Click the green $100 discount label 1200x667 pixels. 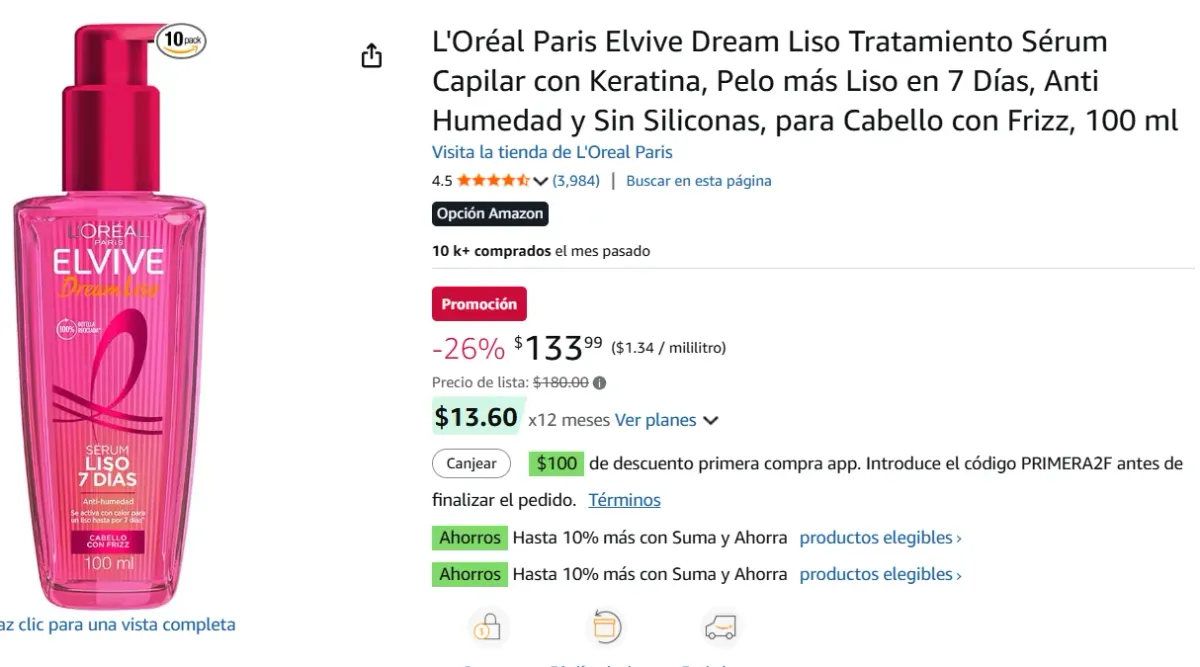click(x=556, y=463)
